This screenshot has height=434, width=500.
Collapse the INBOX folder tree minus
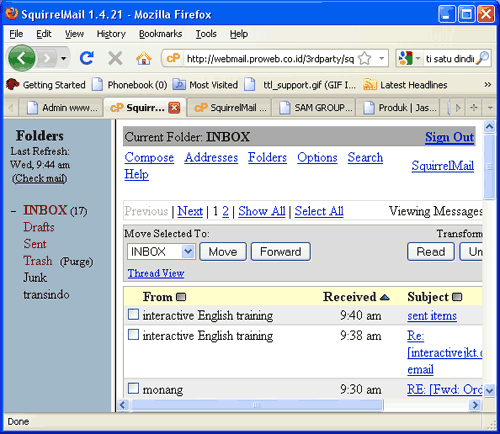[x=13, y=211]
